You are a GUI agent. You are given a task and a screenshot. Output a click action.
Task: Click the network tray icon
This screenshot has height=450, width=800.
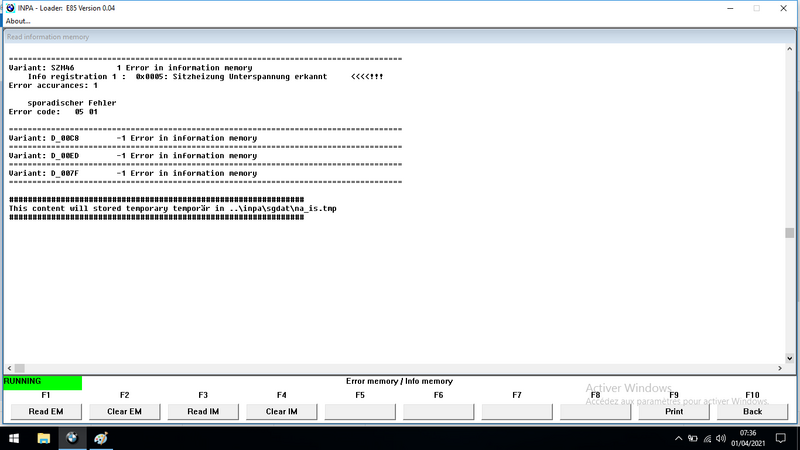[x=707, y=438]
